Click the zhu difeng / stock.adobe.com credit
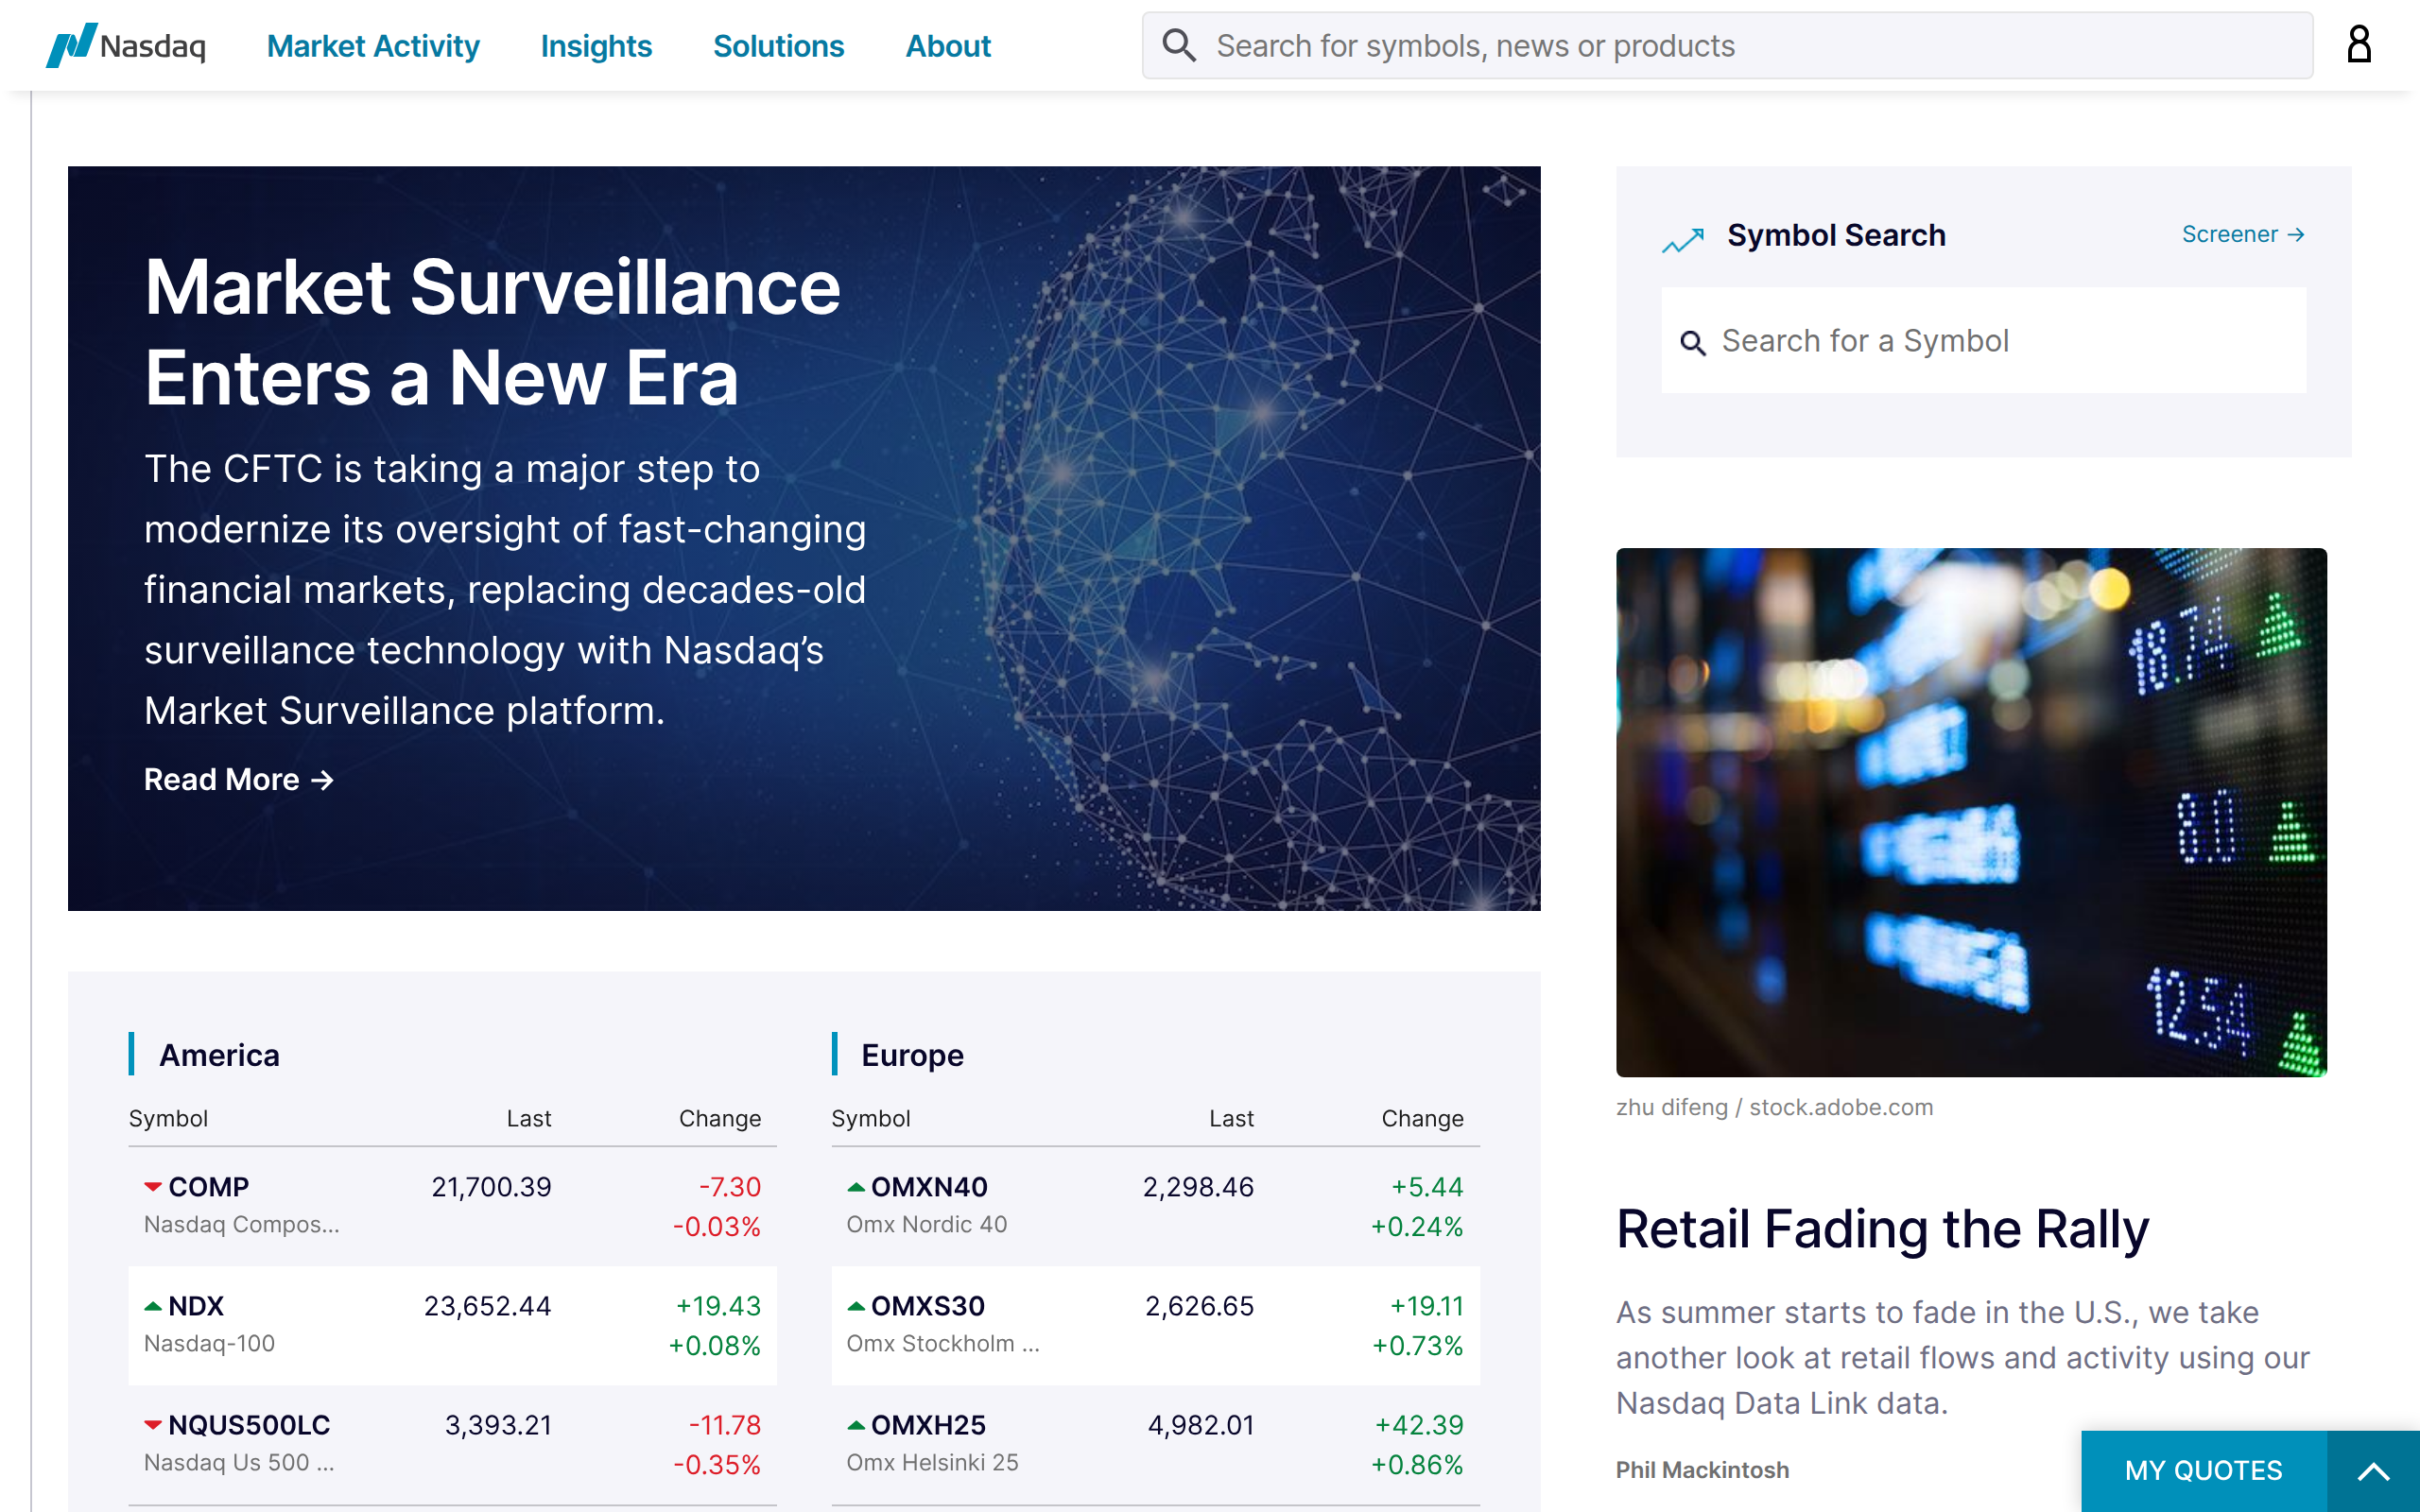This screenshot has width=2420, height=1512. click(x=1774, y=1108)
